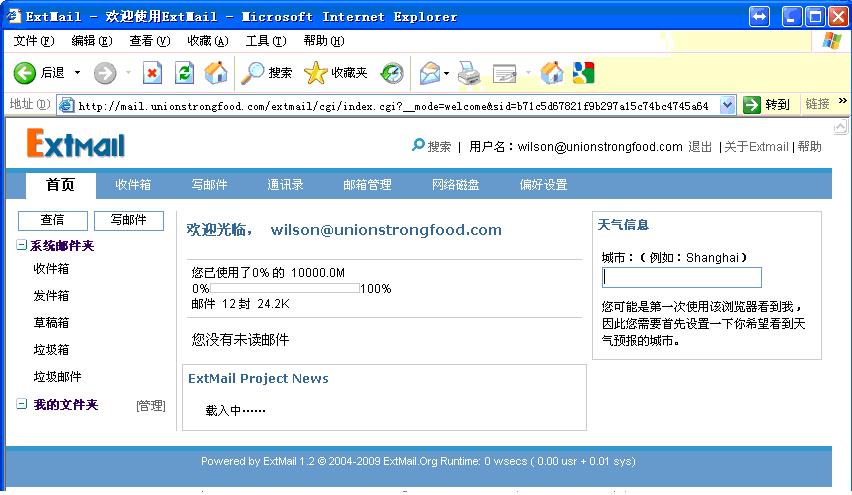Click the [管理] folder management link

[151, 406]
